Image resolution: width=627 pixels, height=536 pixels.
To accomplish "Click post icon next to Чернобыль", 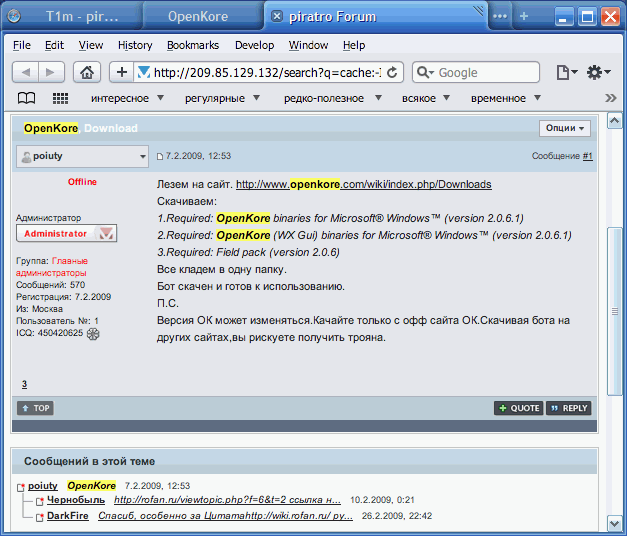I will [39, 501].
